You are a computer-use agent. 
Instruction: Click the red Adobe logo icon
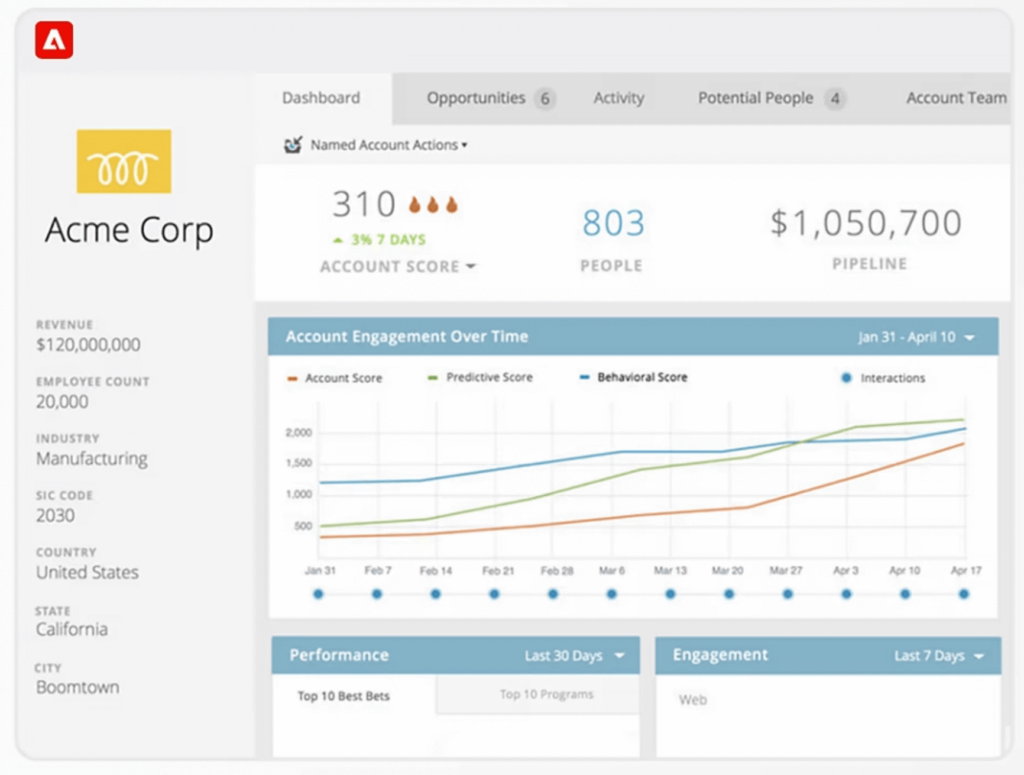54,40
